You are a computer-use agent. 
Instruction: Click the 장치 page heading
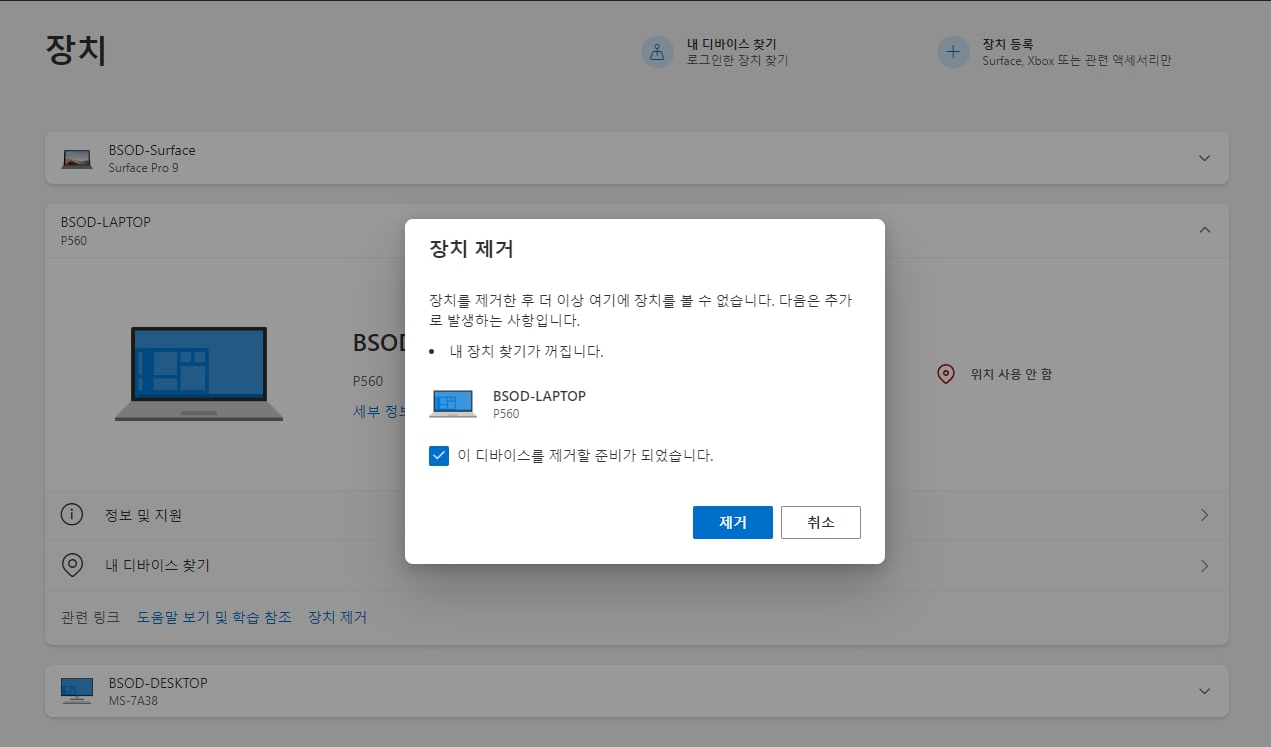(76, 50)
